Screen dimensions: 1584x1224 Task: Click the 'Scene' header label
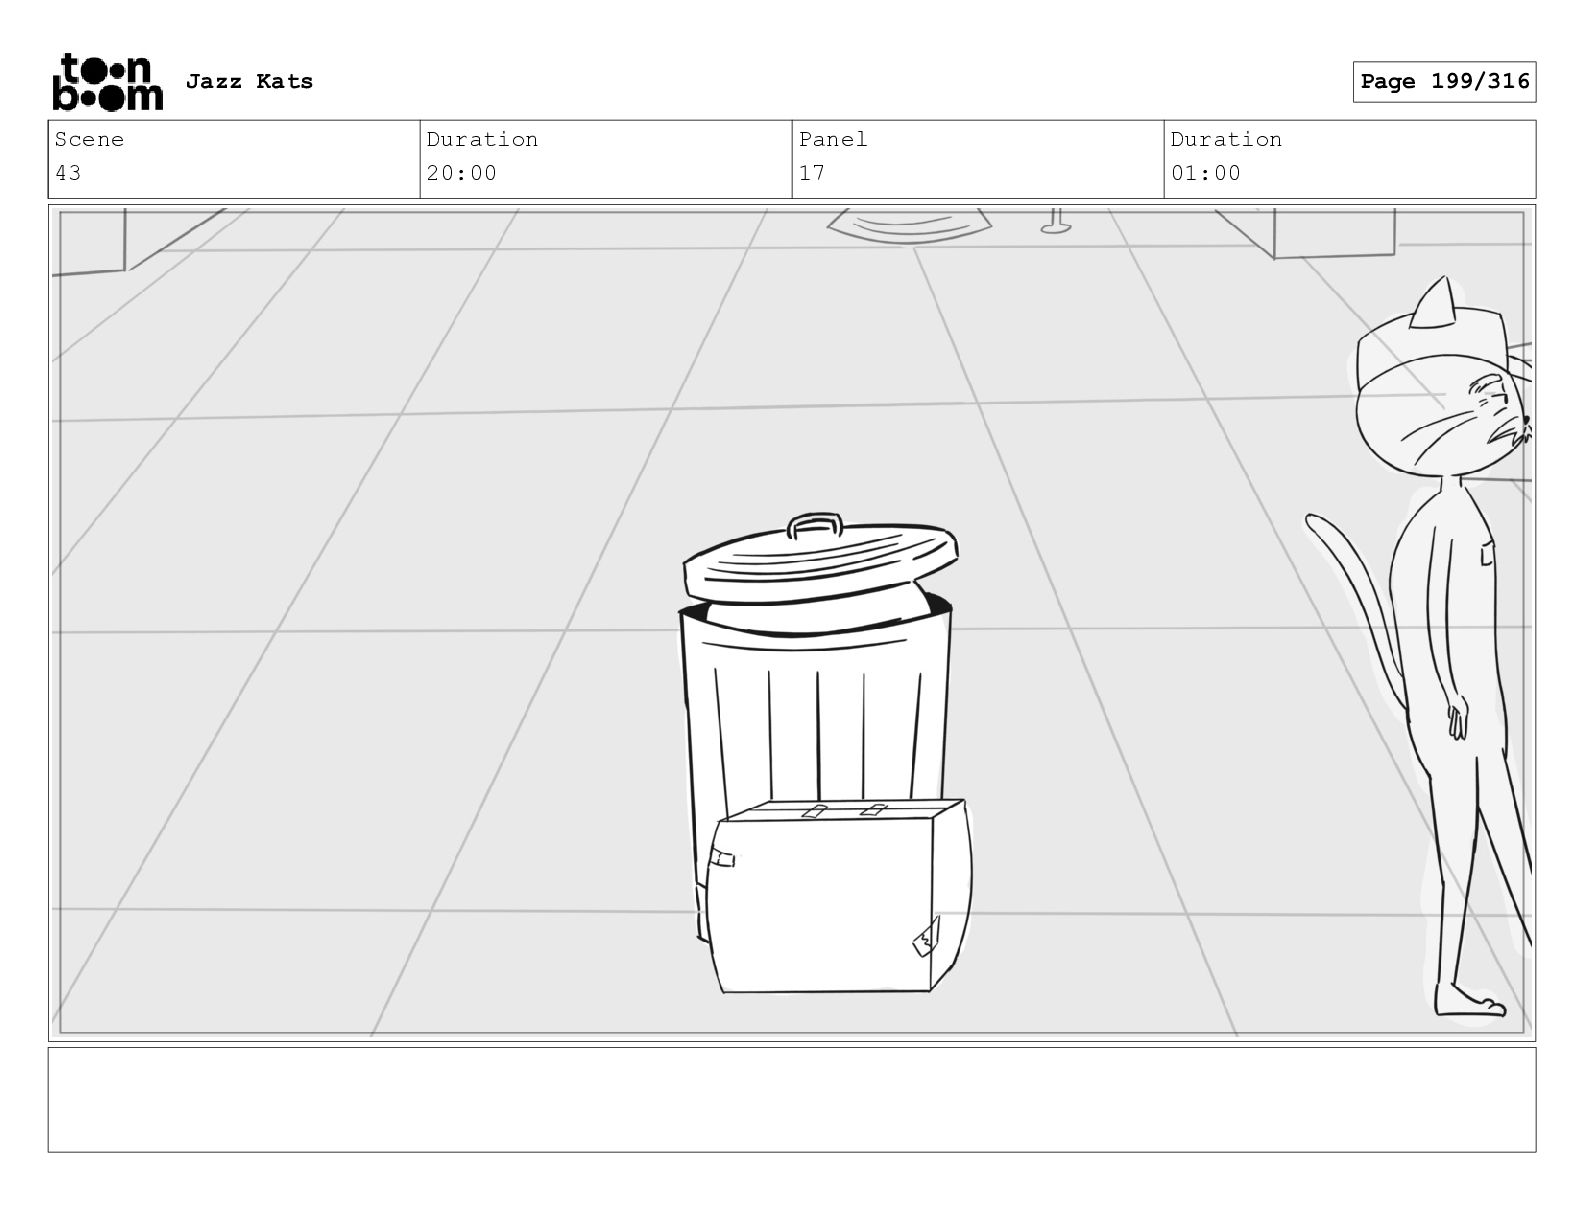(x=89, y=139)
